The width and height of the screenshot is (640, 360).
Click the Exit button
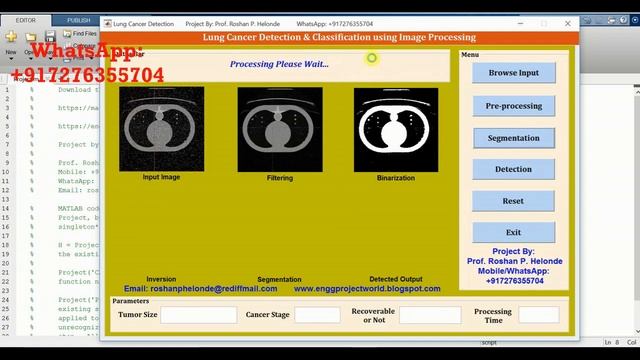tap(513, 232)
